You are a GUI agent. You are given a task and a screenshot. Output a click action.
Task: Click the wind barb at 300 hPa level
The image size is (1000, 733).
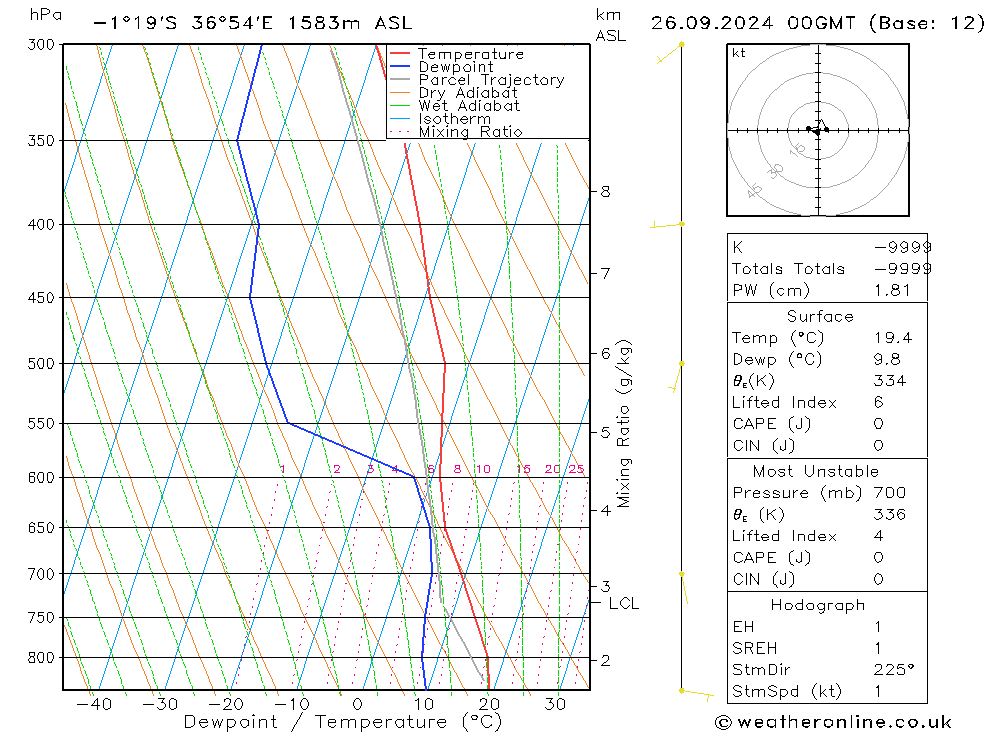pos(670,53)
